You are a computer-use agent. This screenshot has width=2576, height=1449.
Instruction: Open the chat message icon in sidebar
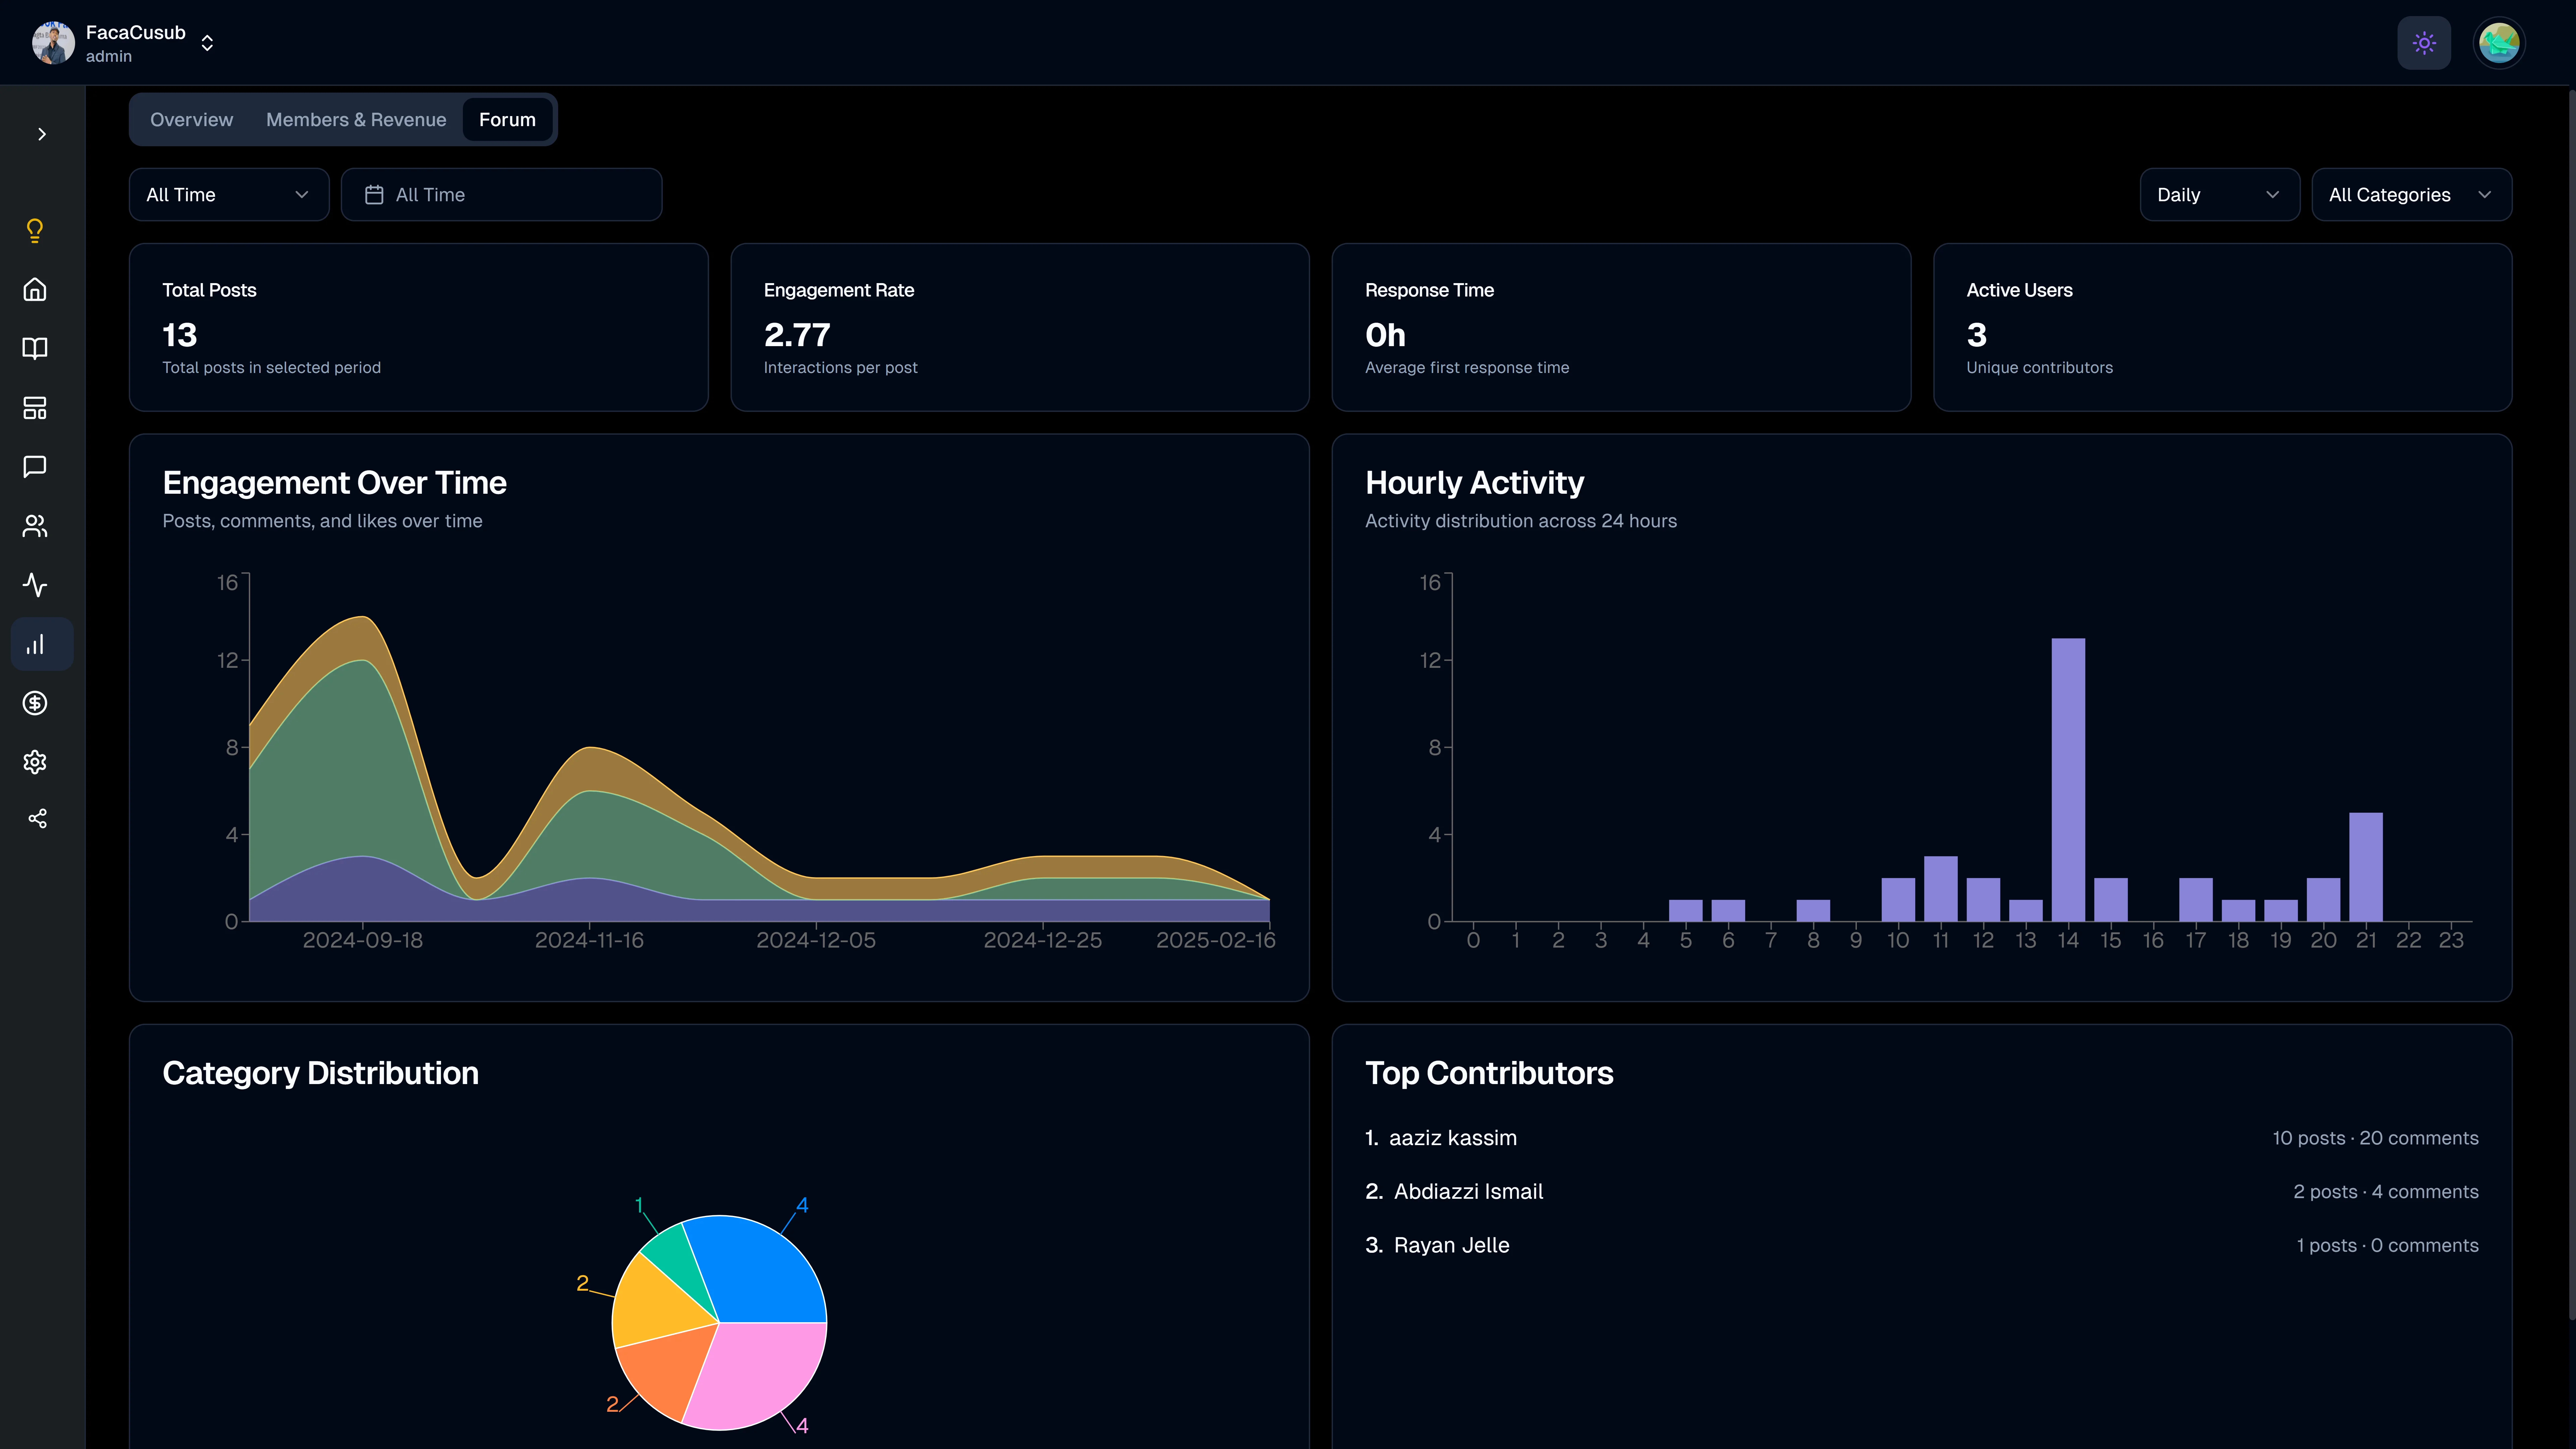tap(35, 467)
